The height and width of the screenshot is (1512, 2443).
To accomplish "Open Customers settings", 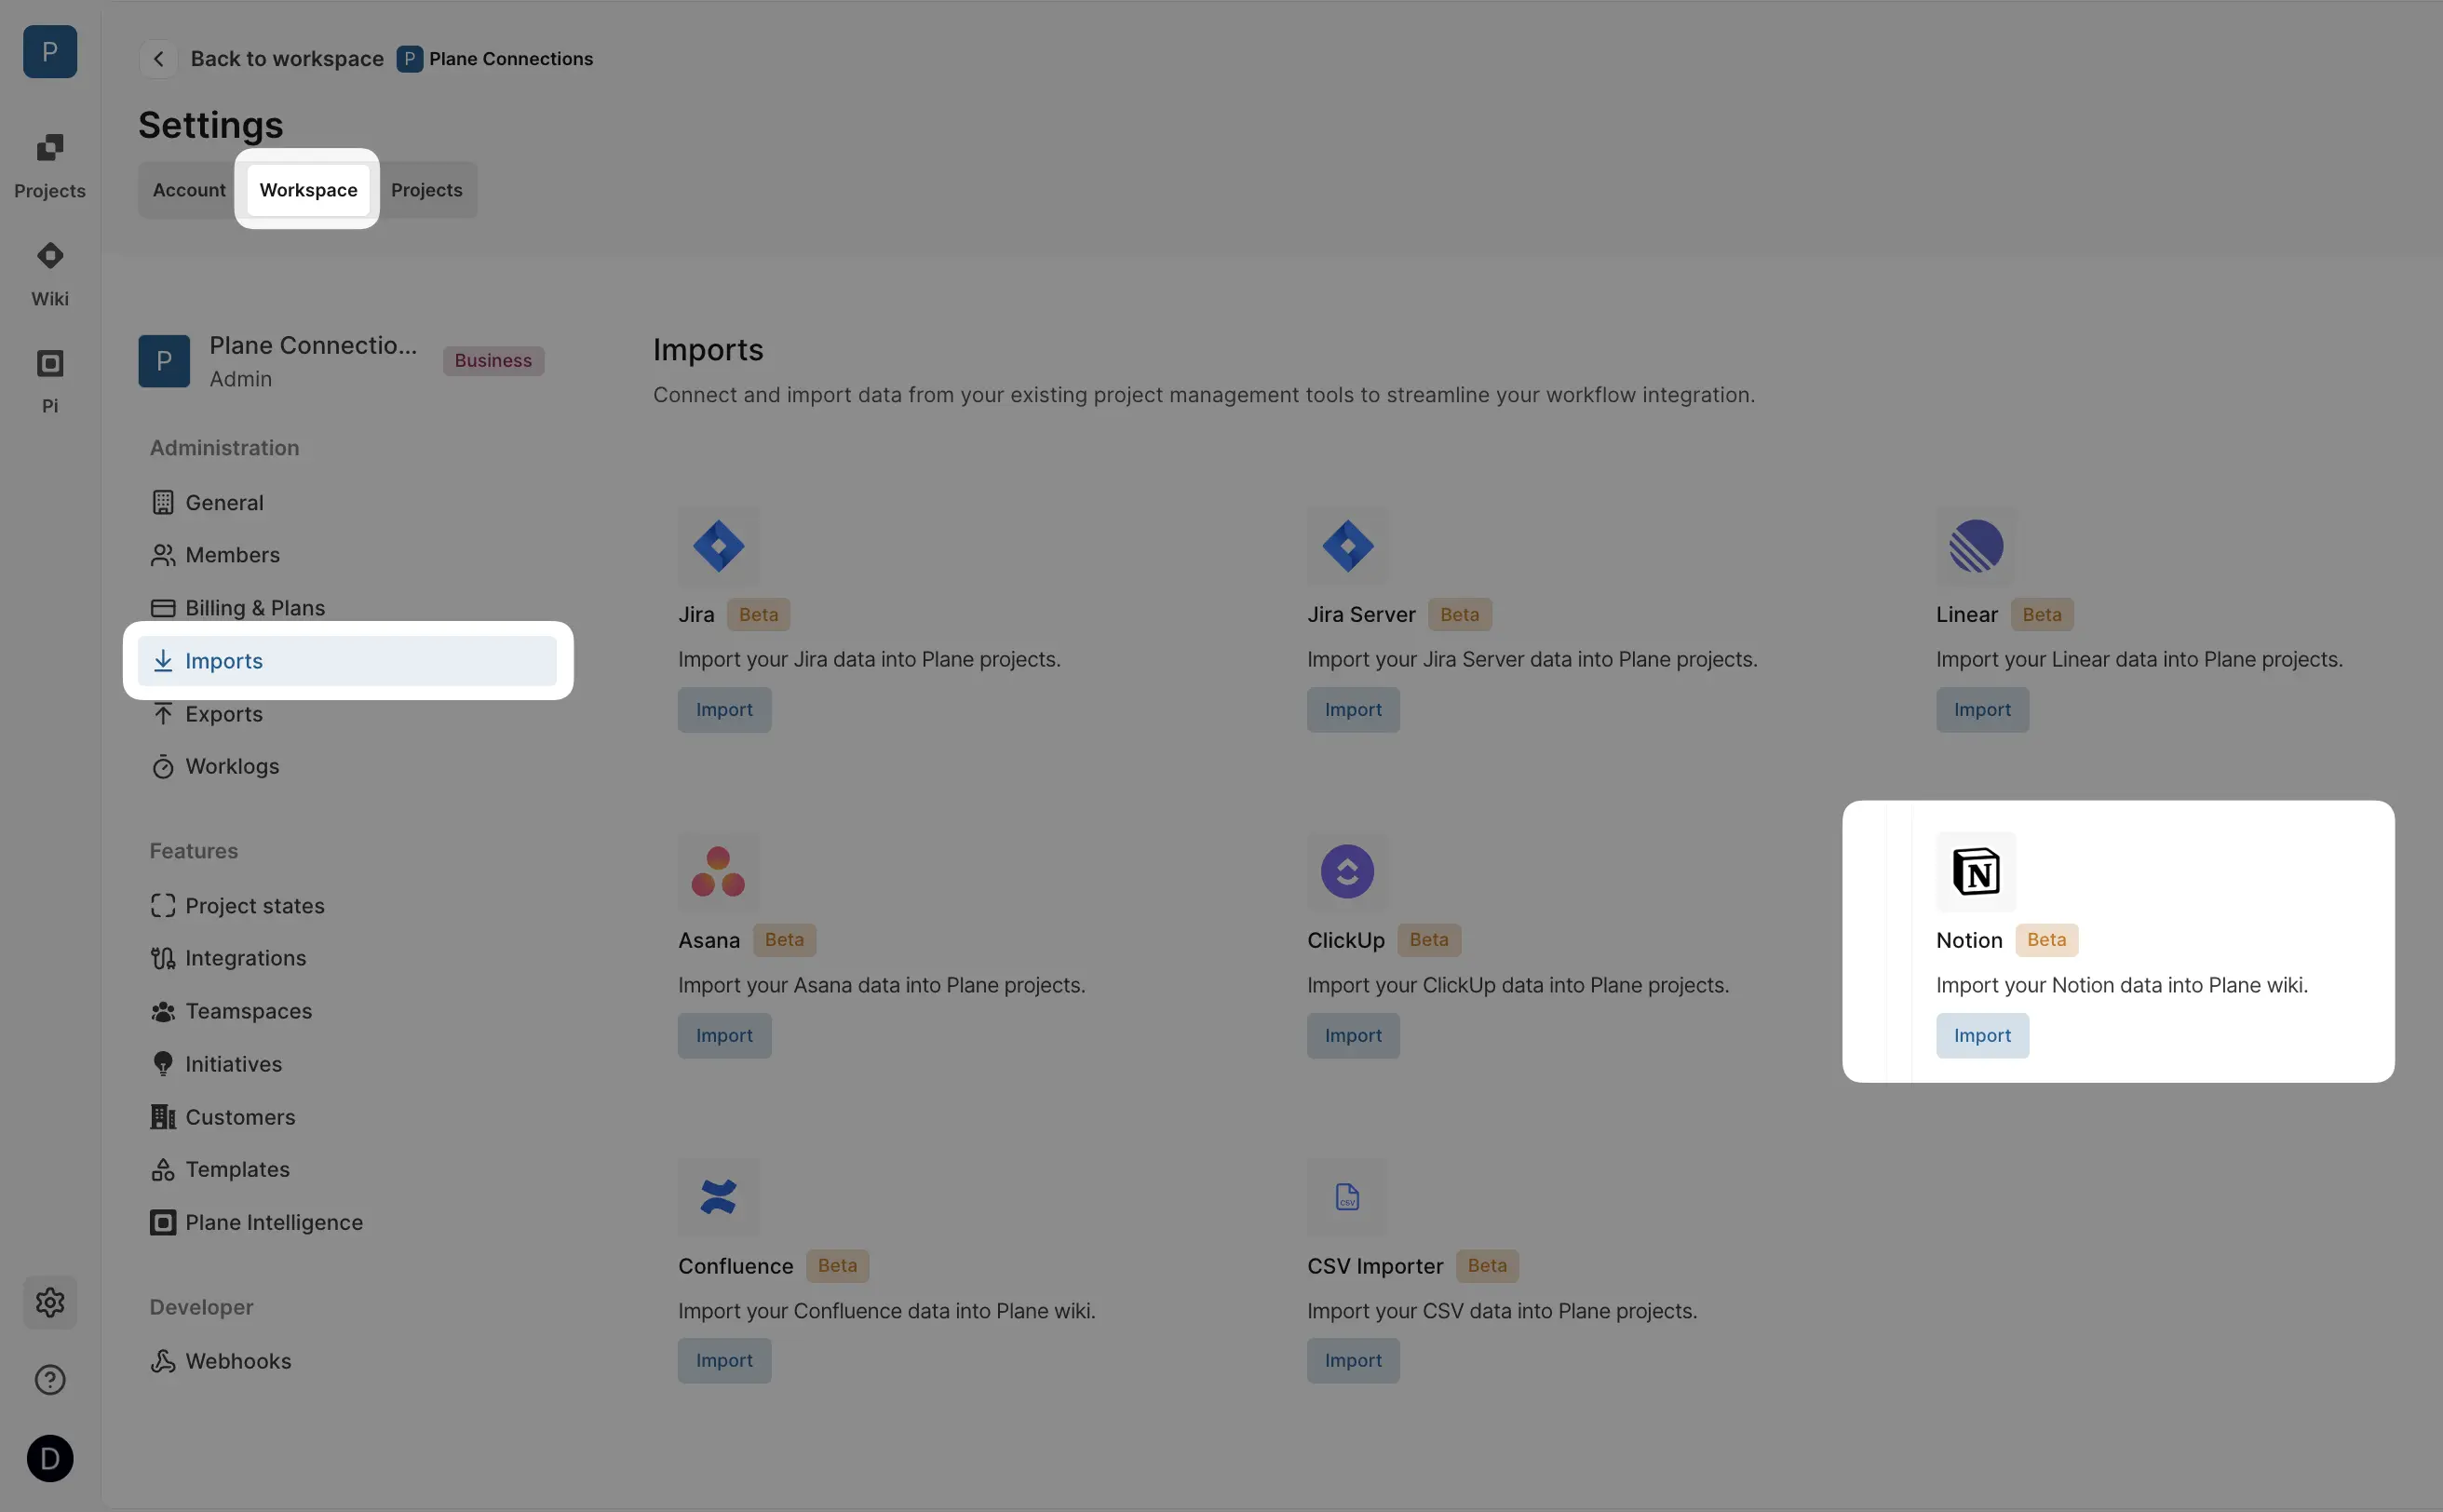I will [347, 1117].
